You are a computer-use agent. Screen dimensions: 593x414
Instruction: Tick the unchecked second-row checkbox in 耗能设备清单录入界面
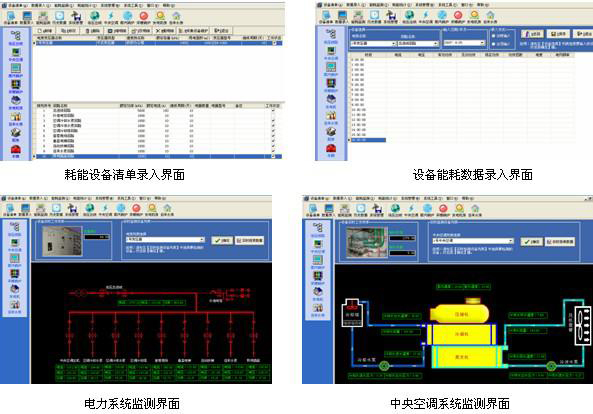pos(273,115)
